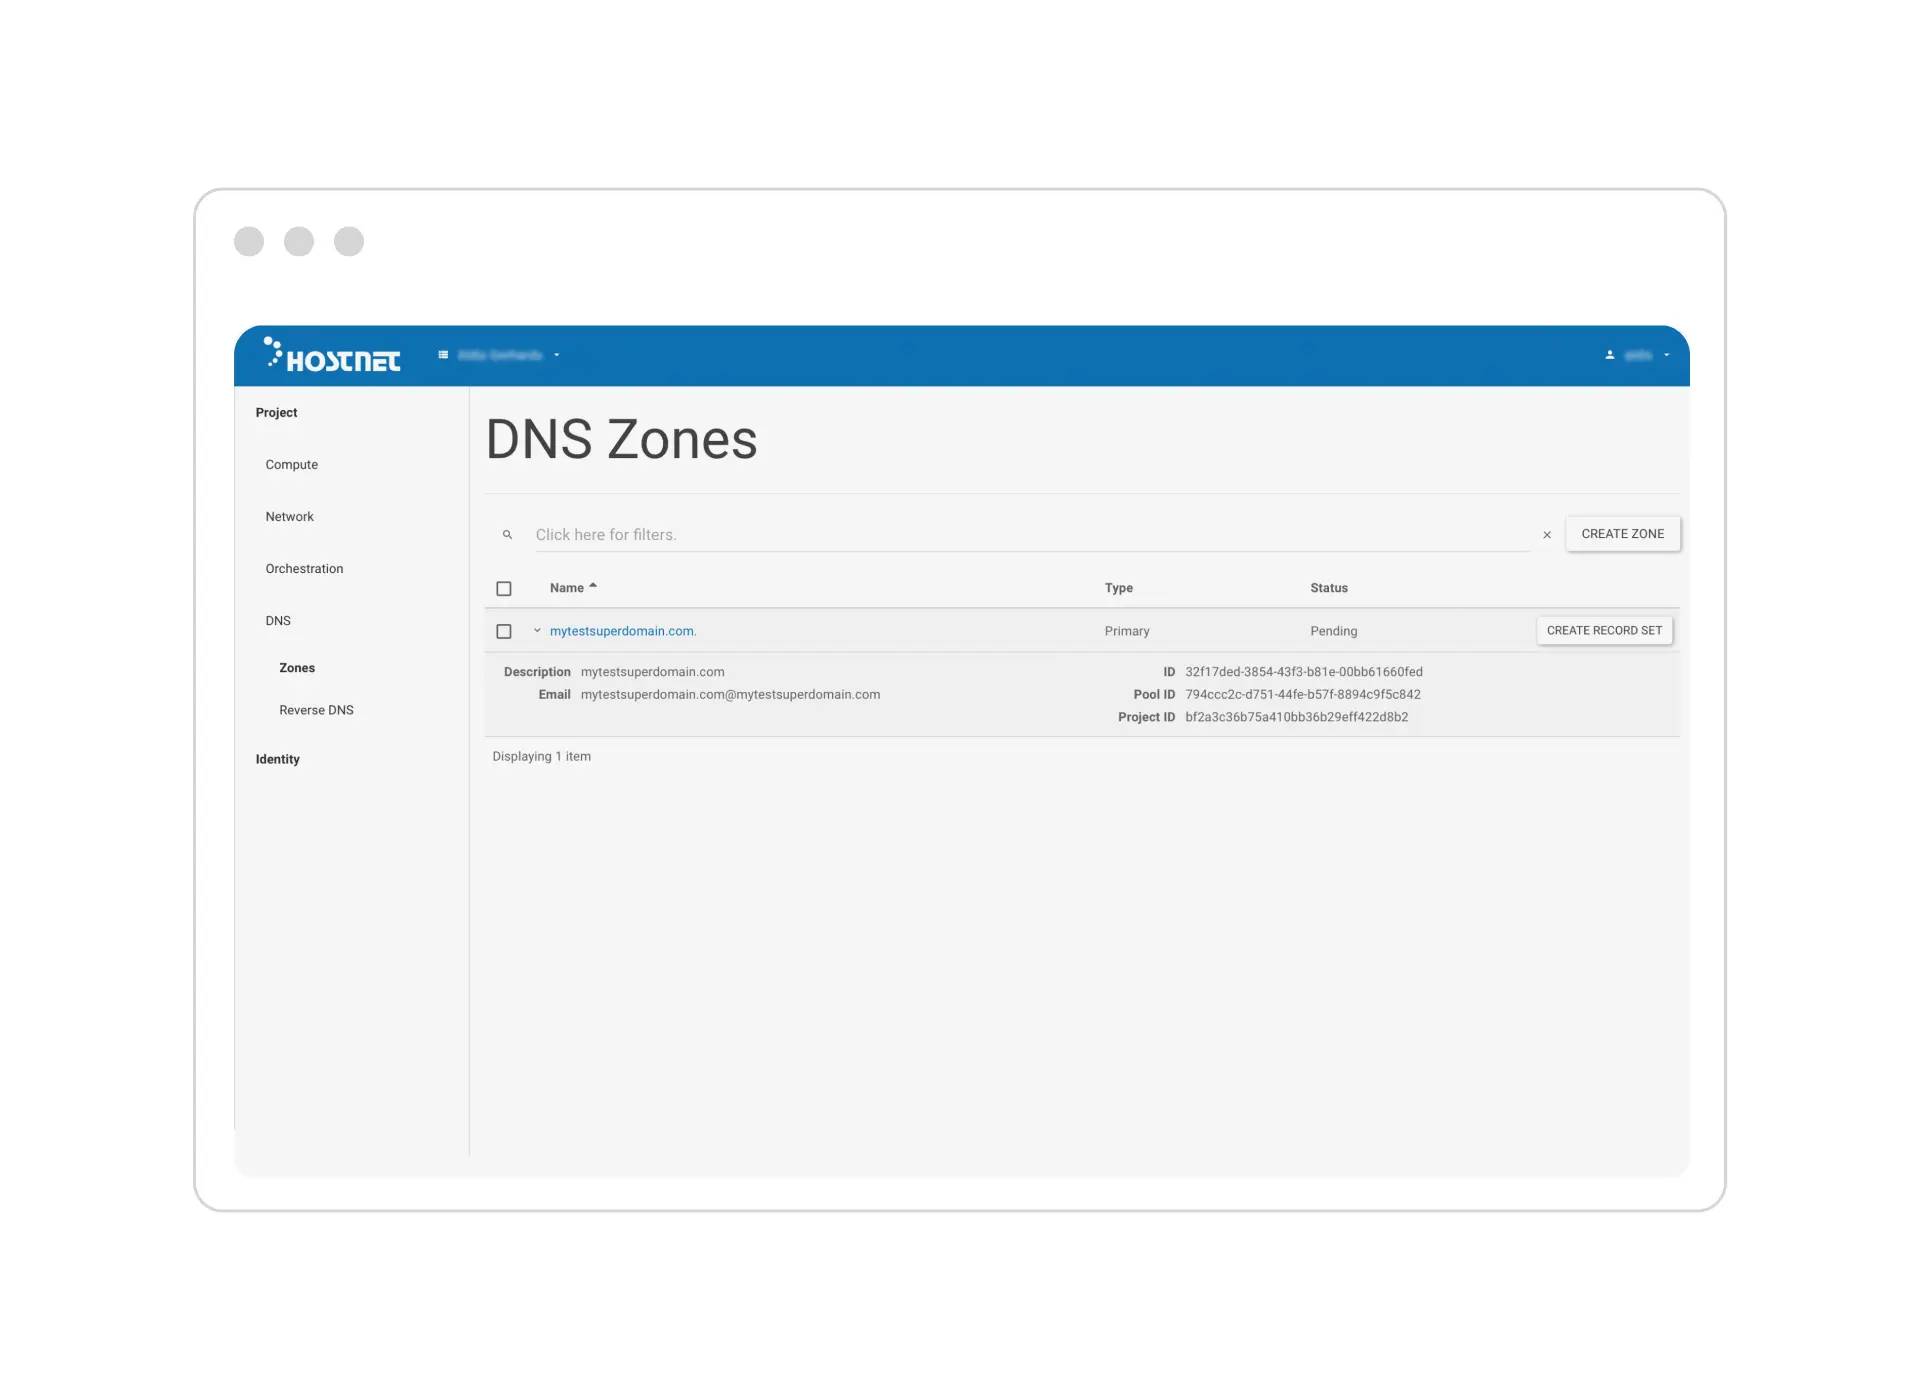This screenshot has height=1400, width=1920.
Task: Open the Orchestration sidebar menu
Action: [304, 568]
